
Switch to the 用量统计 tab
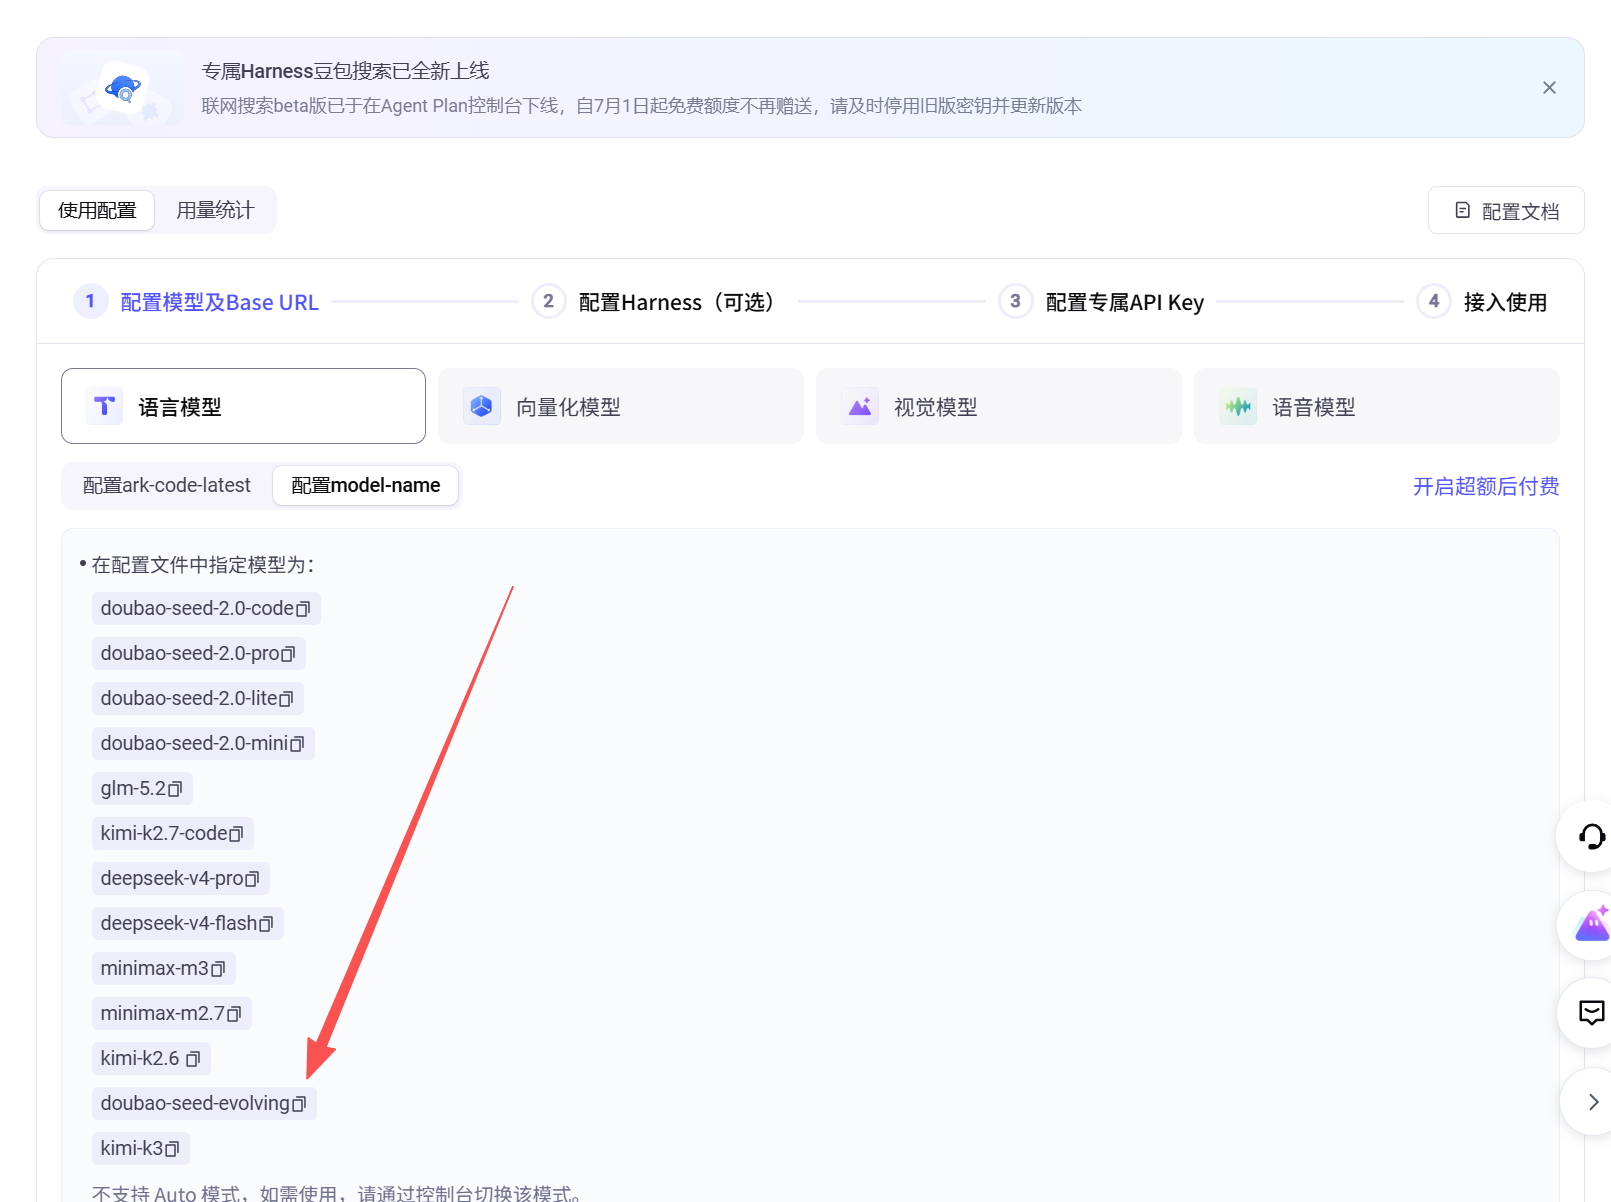[215, 210]
